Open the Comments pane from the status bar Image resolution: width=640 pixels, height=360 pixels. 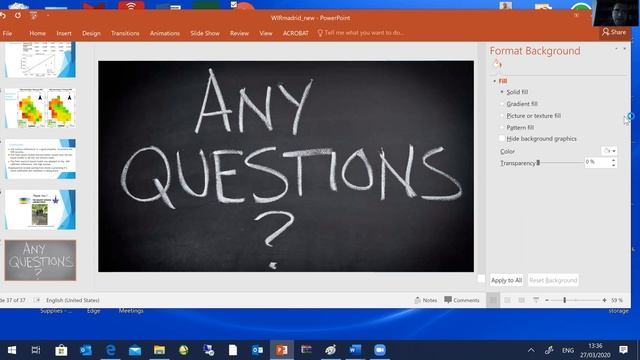coord(462,300)
